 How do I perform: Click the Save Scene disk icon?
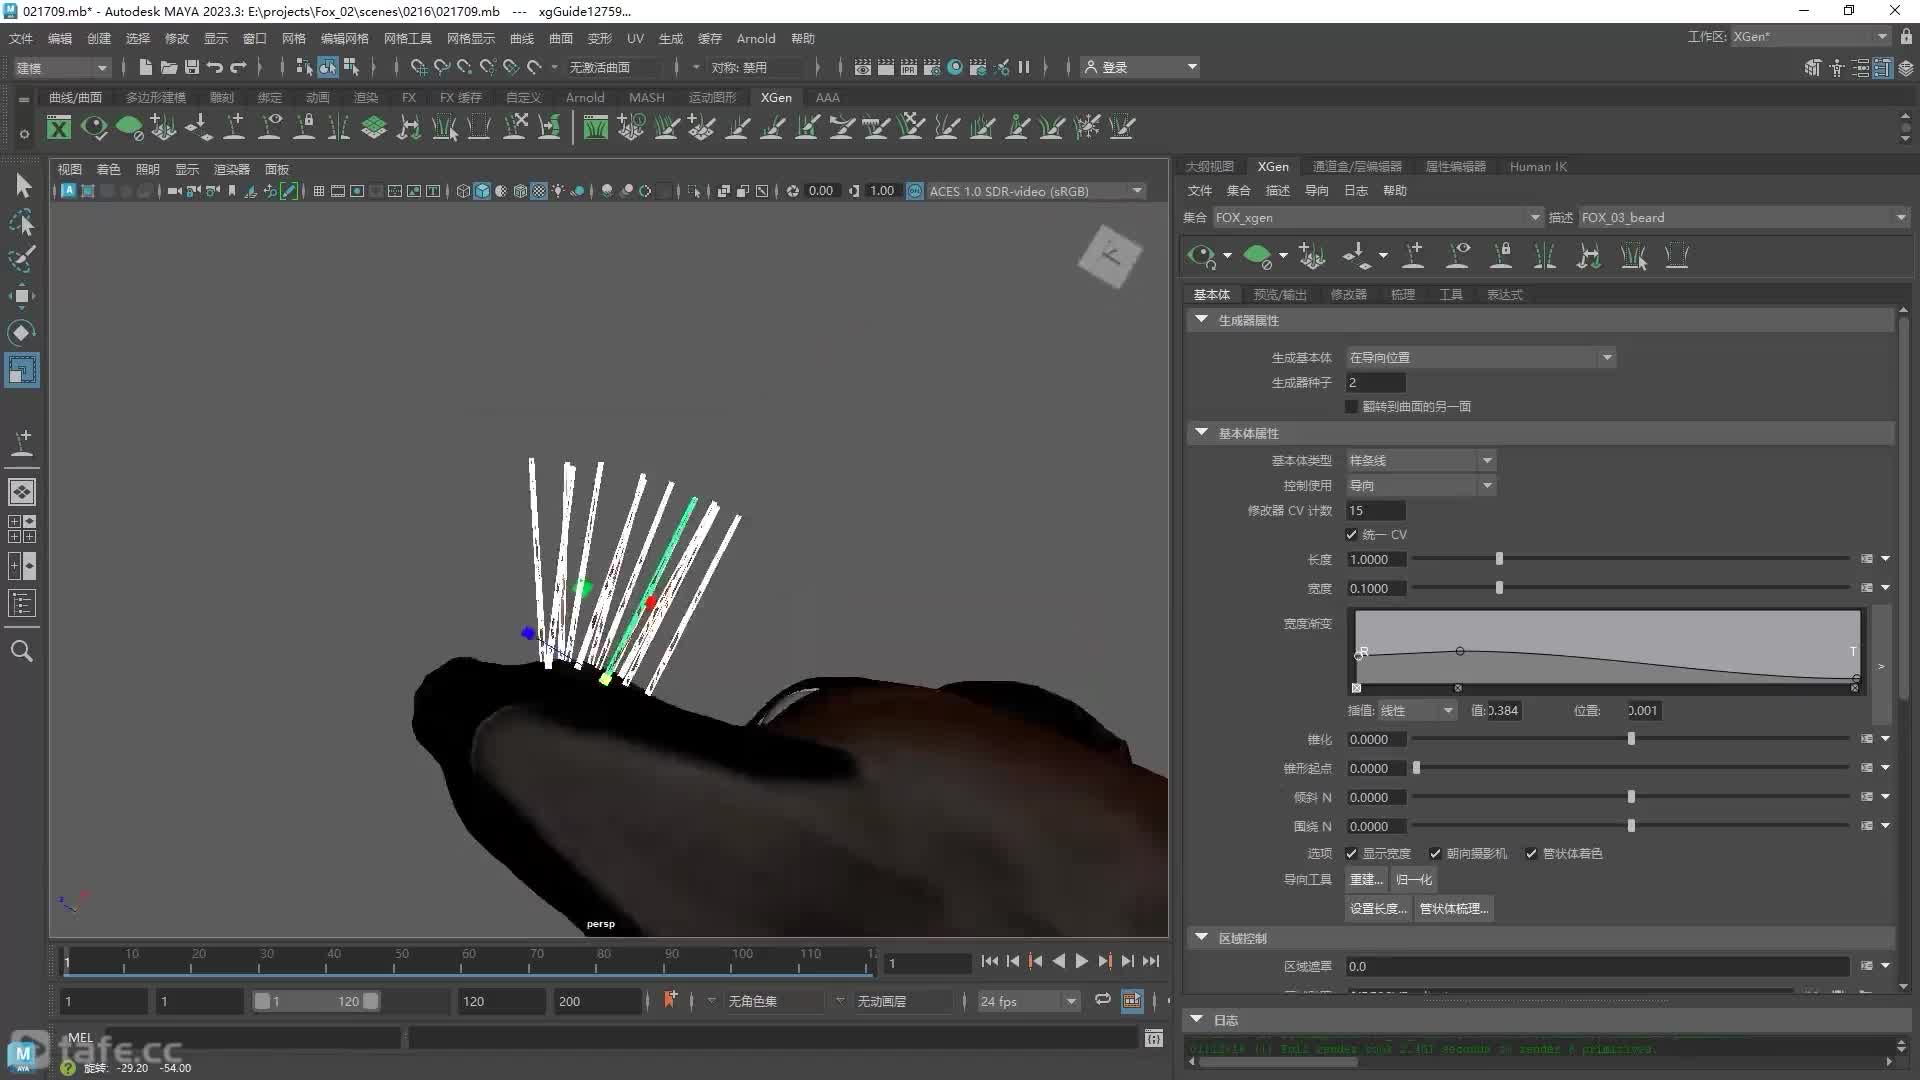[x=191, y=67]
